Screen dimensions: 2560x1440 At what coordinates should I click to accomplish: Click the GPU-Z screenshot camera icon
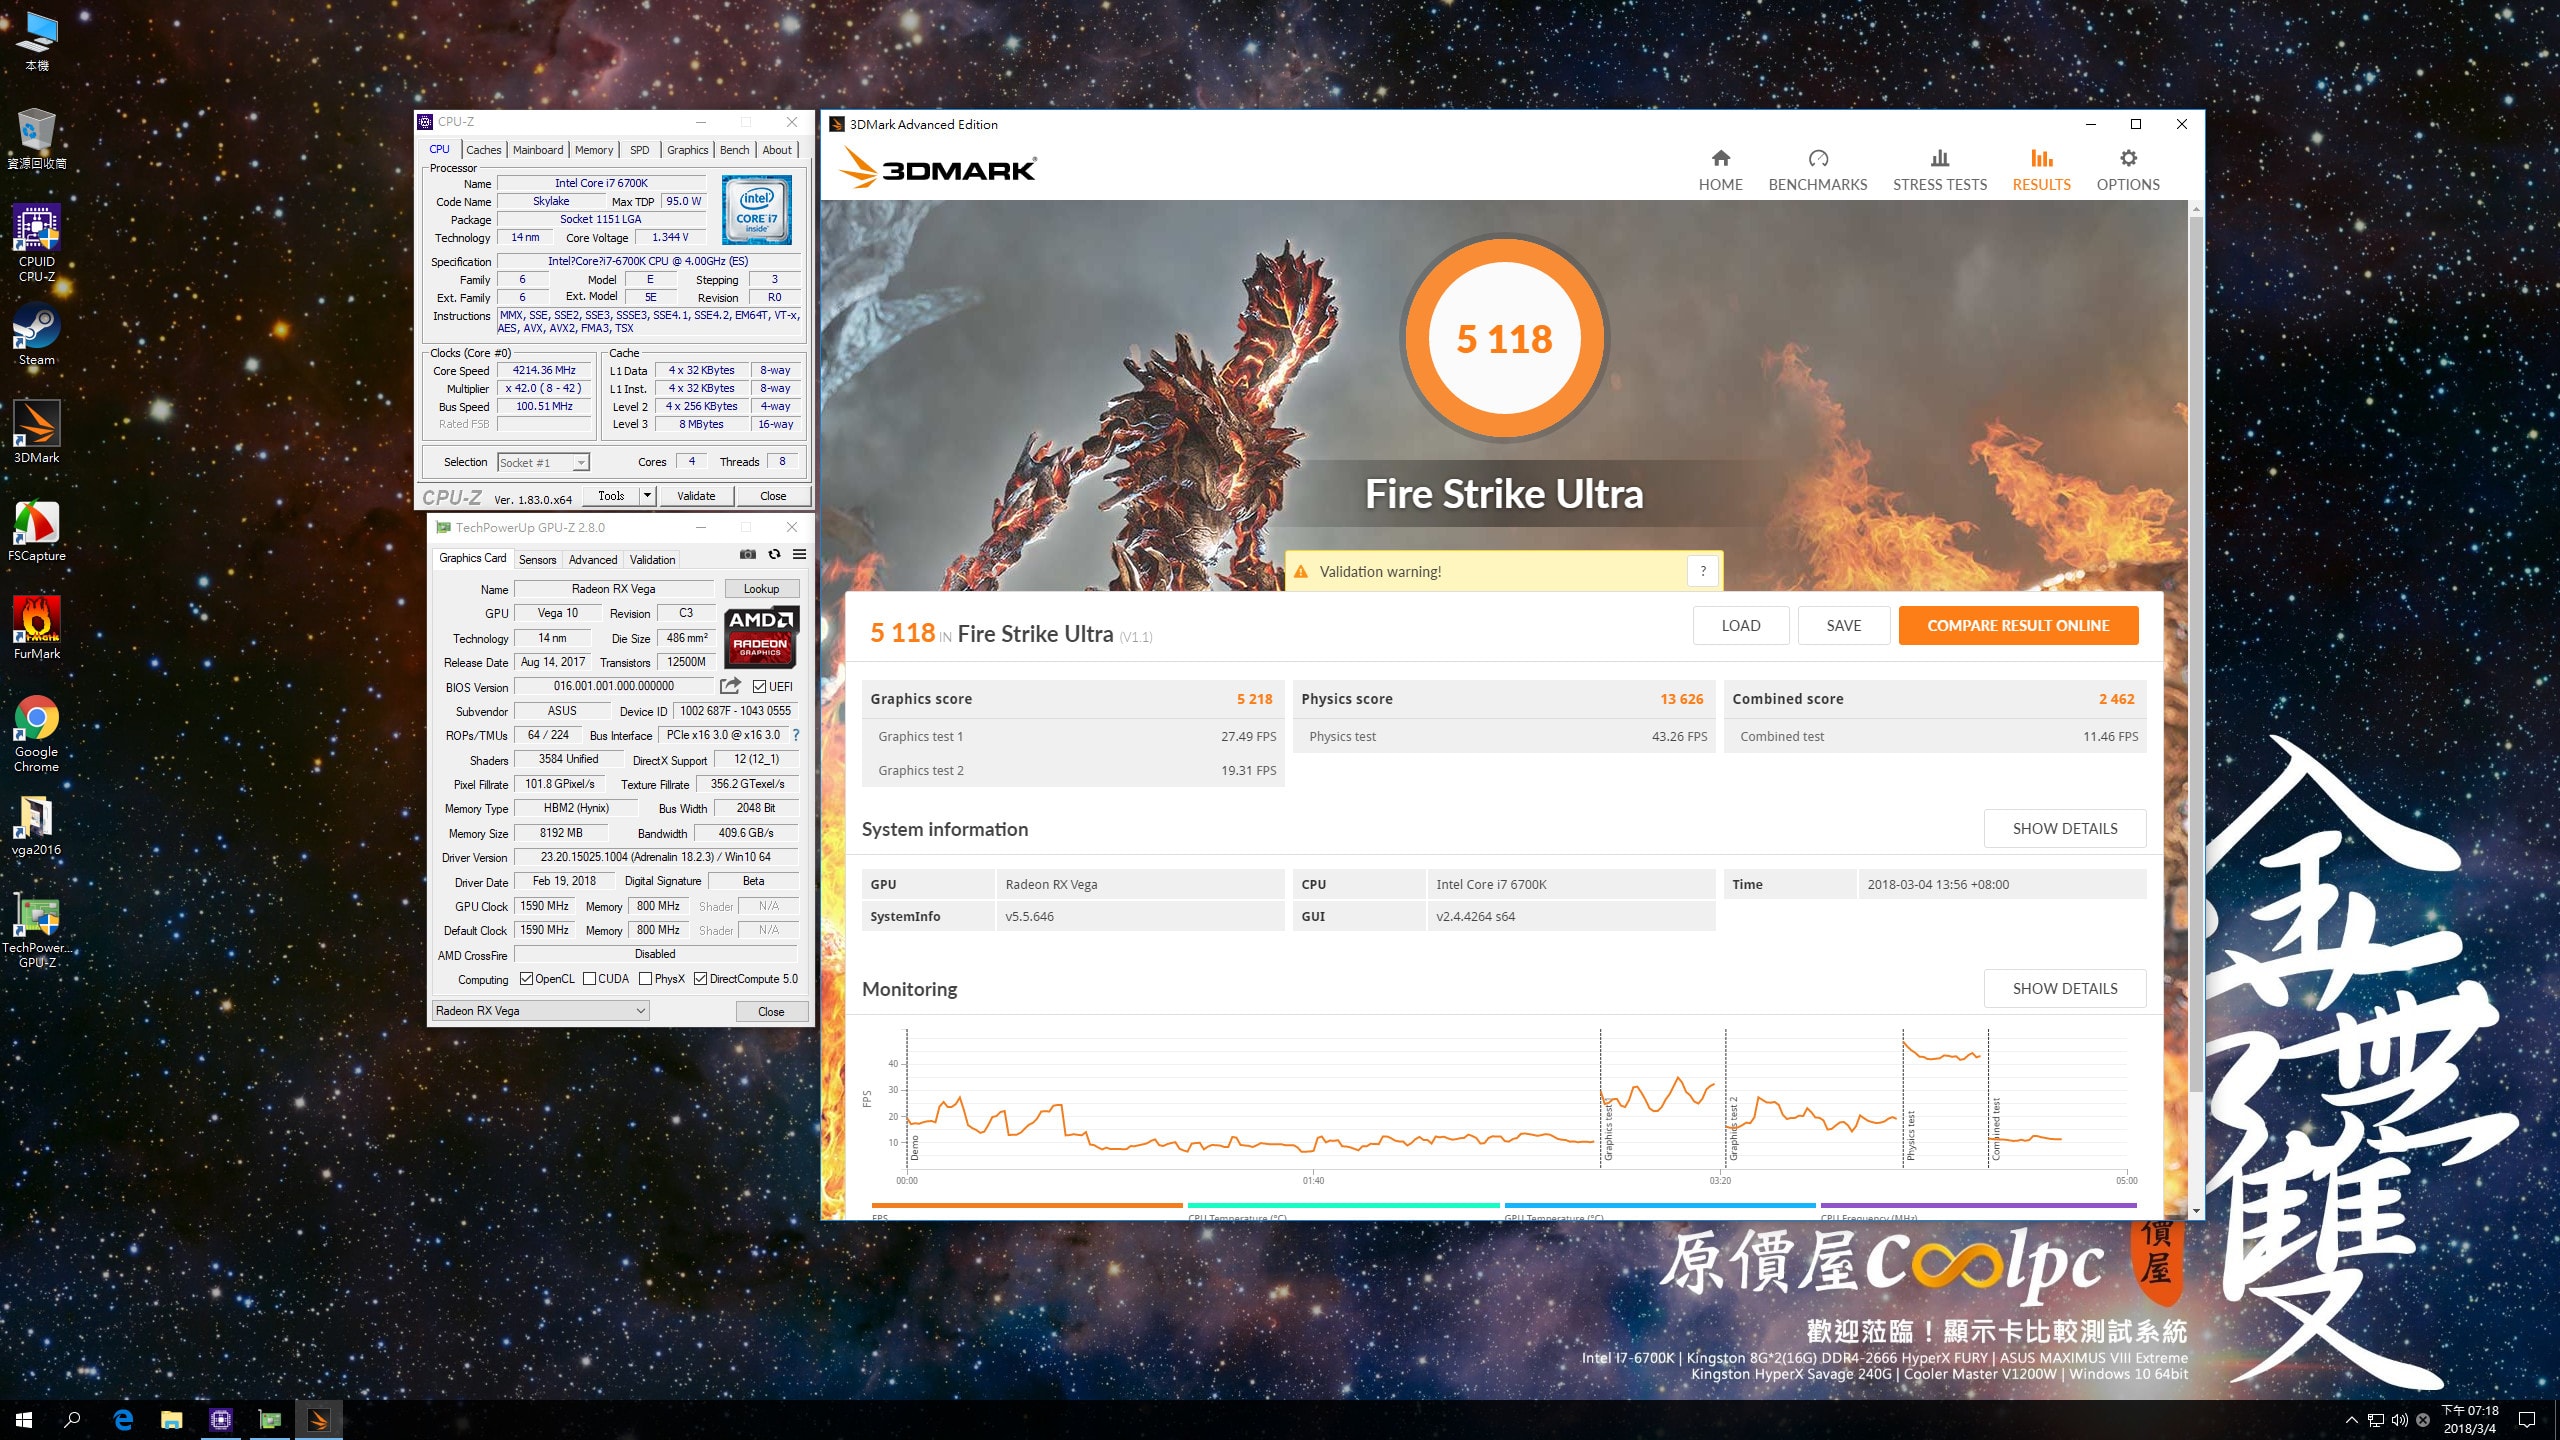pyautogui.click(x=747, y=554)
